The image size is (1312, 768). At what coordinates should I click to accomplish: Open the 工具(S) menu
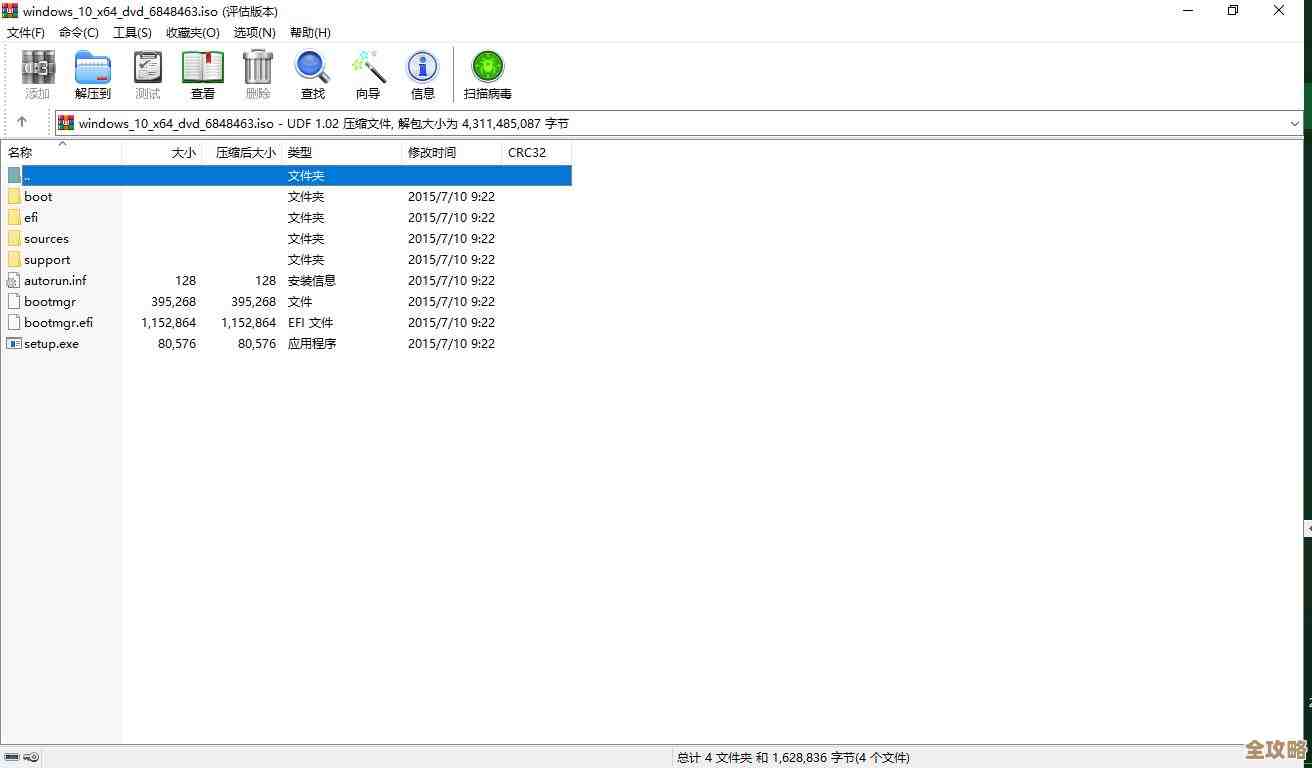(130, 32)
